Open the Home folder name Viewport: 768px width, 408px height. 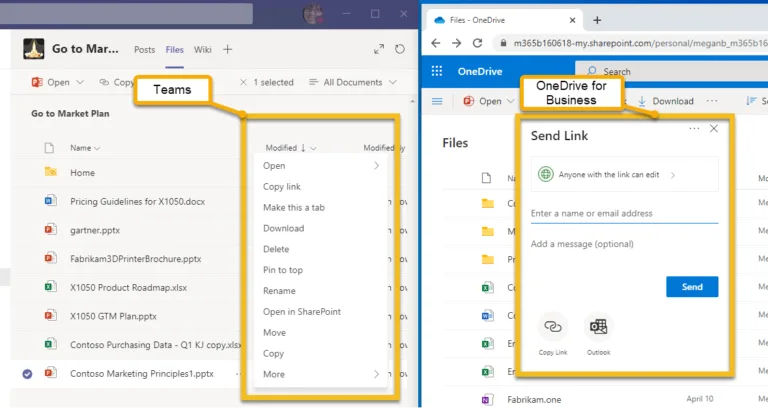coord(82,172)
